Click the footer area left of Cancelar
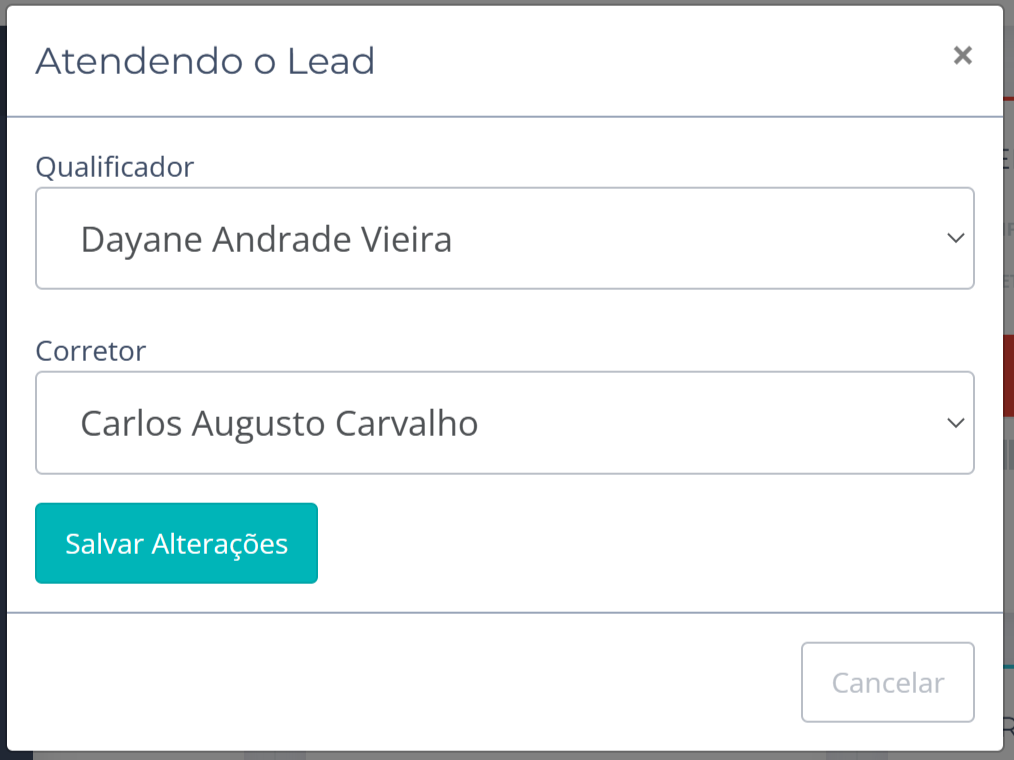The height and width of the screenshot is (760, 1014). coord(400,681)
